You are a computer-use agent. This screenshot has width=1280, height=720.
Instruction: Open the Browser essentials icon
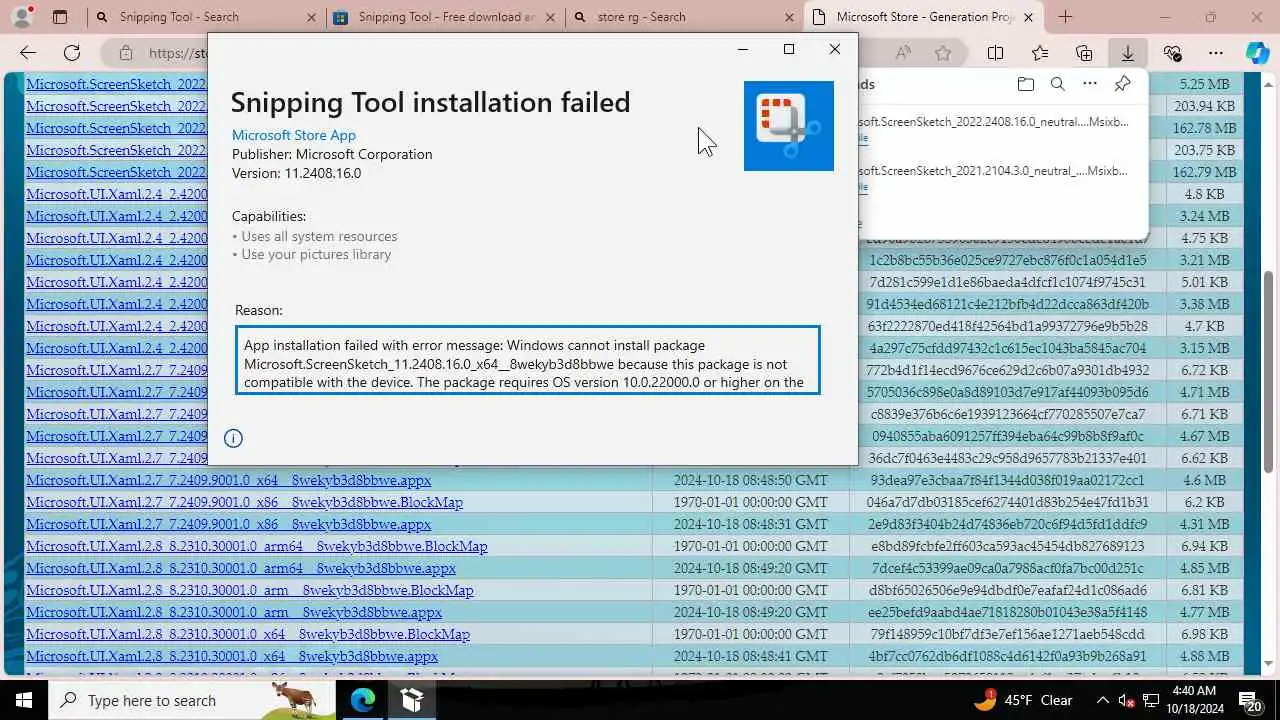point(1172,53)
